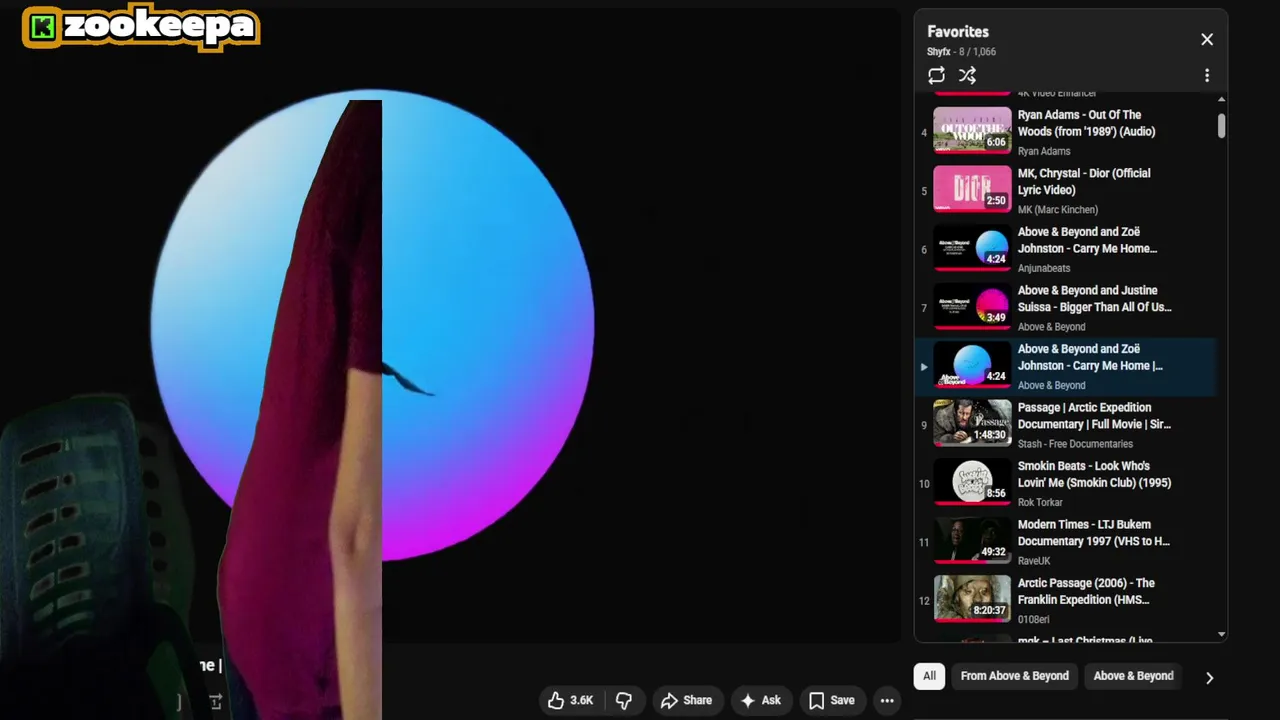
Task: Select the All filter chip
Action: pyautogui.click(x=929, y=676)
